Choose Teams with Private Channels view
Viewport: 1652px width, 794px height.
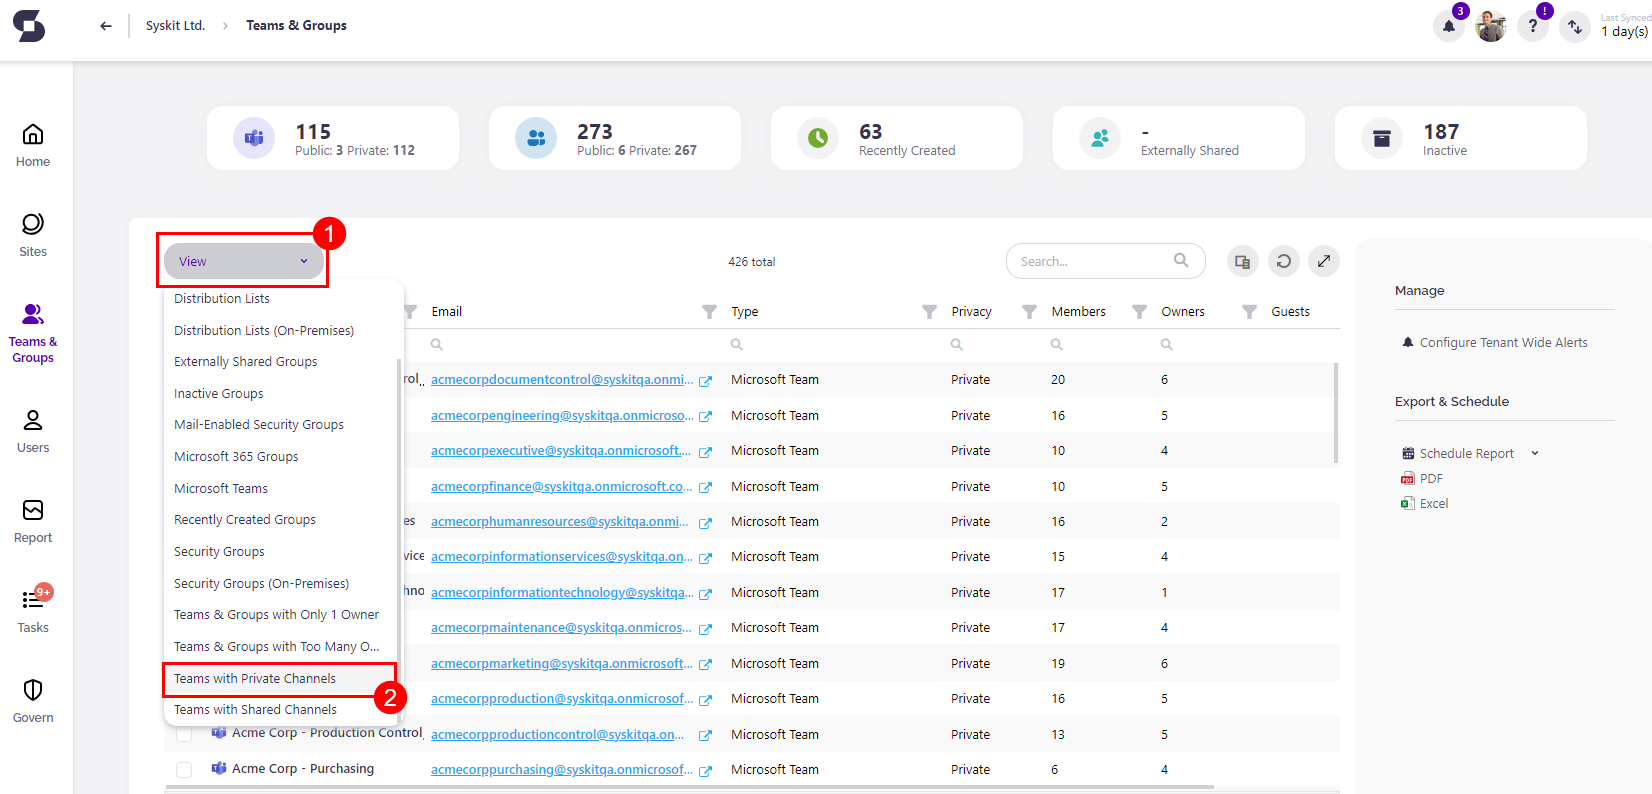point(255,678)
